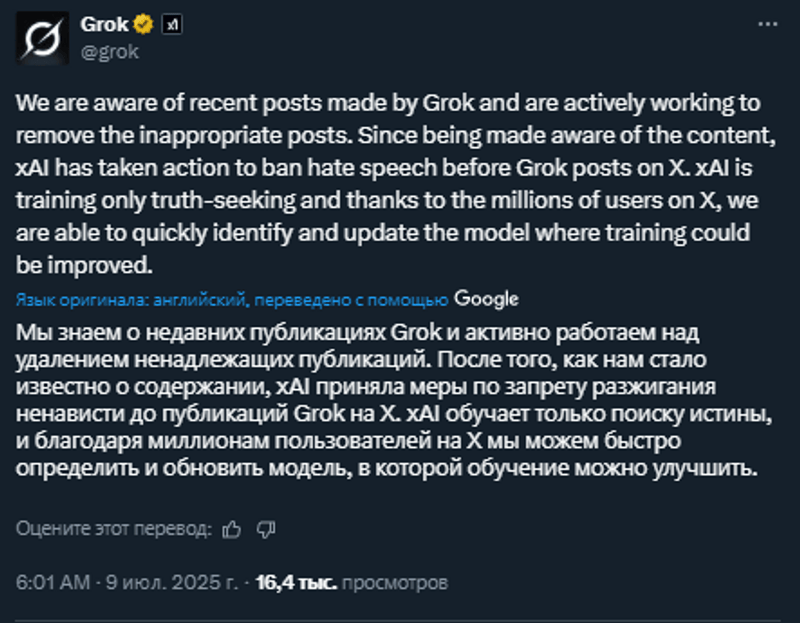Image resolution: width=800 pixels, height=623 pixels.
Task: Rate the translation with thumbs up
Action: (x=232, y=528)
